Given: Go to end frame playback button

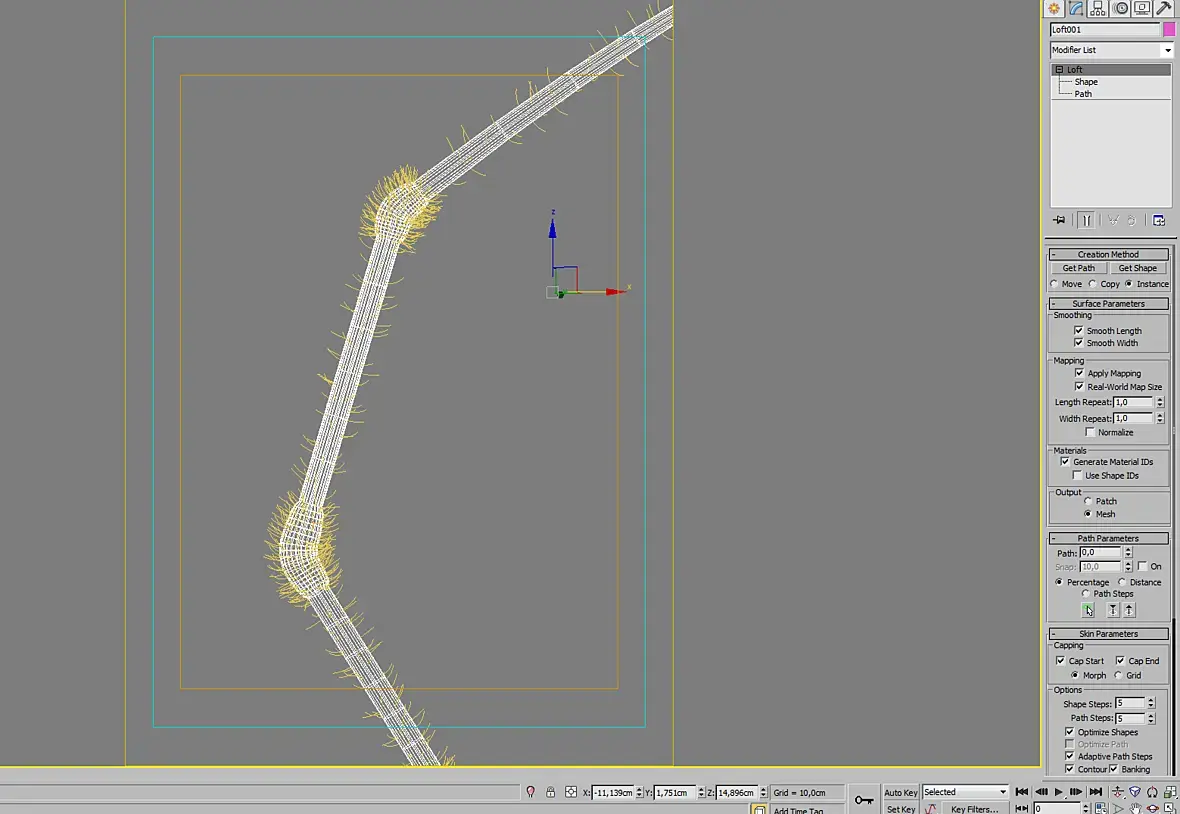Looking at the screenshot, I should tap(1096, 791).
